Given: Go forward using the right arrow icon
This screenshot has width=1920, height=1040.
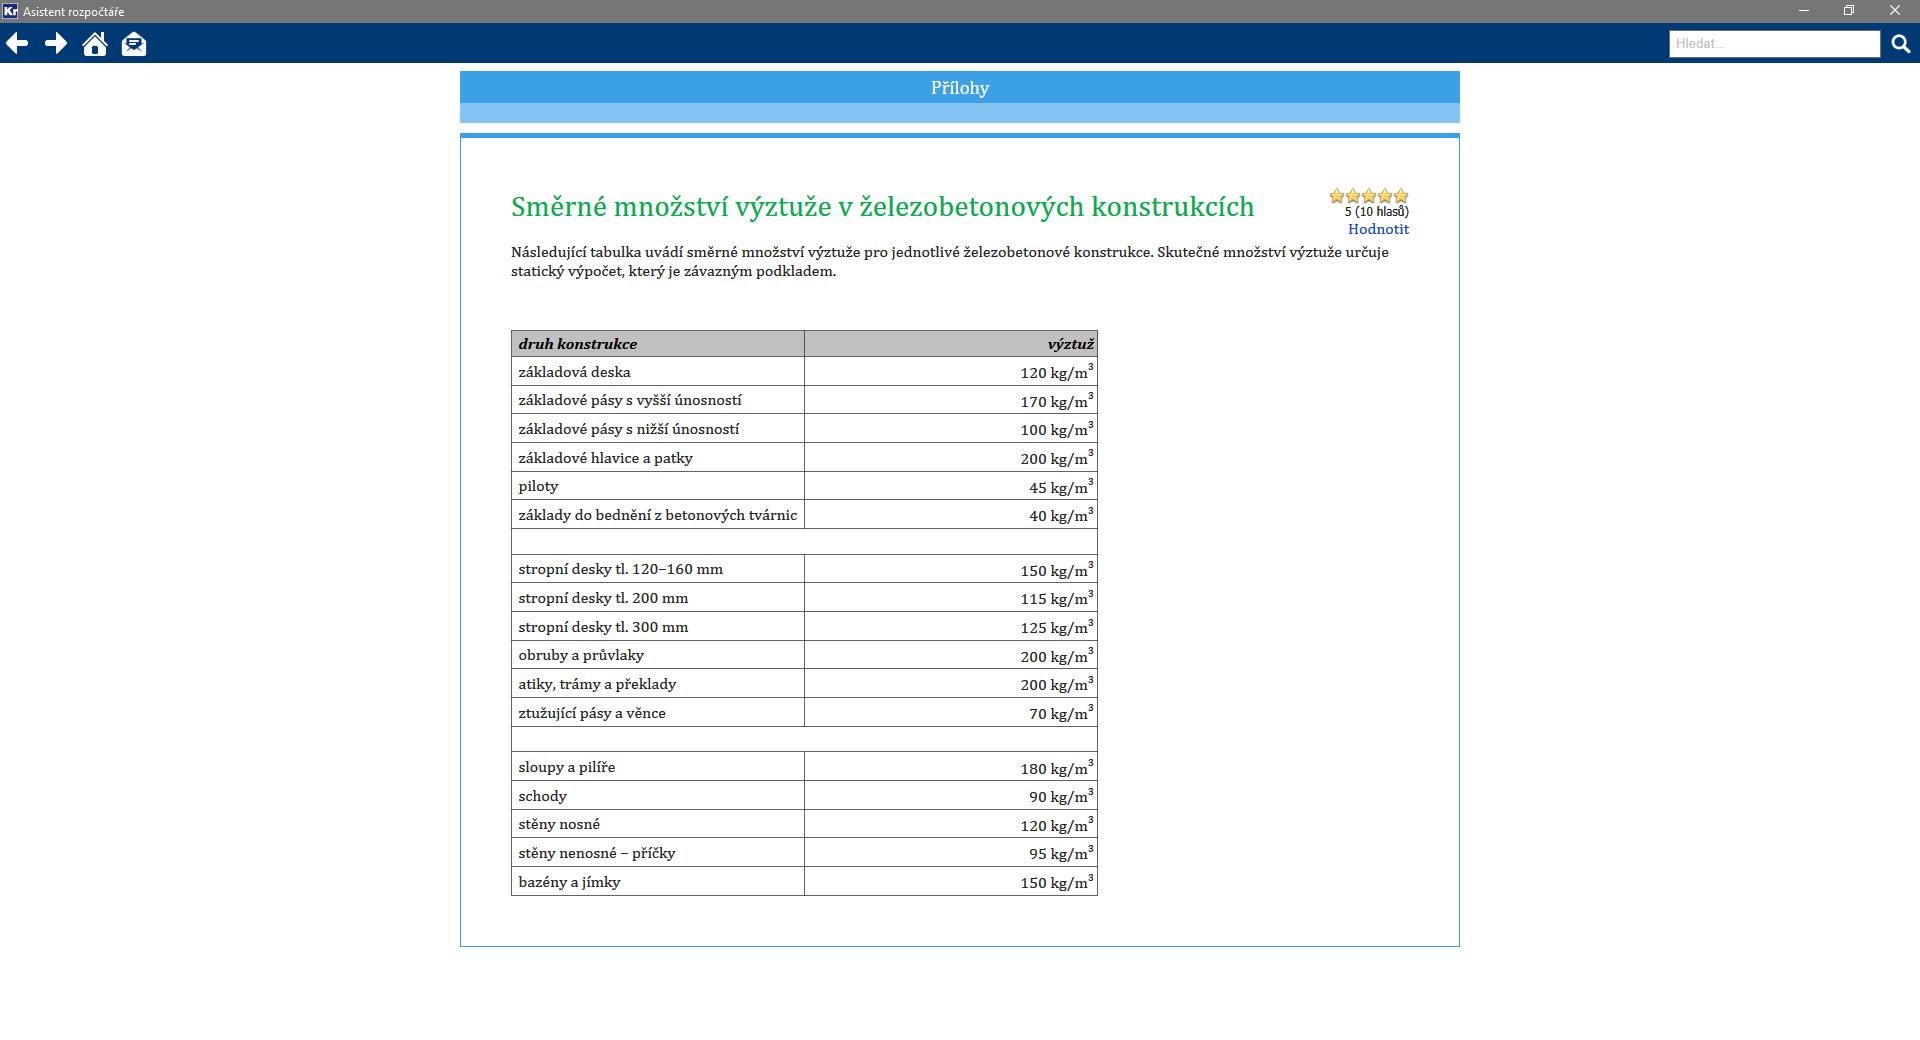Looking at the screenshot, I should pos(56,43).
